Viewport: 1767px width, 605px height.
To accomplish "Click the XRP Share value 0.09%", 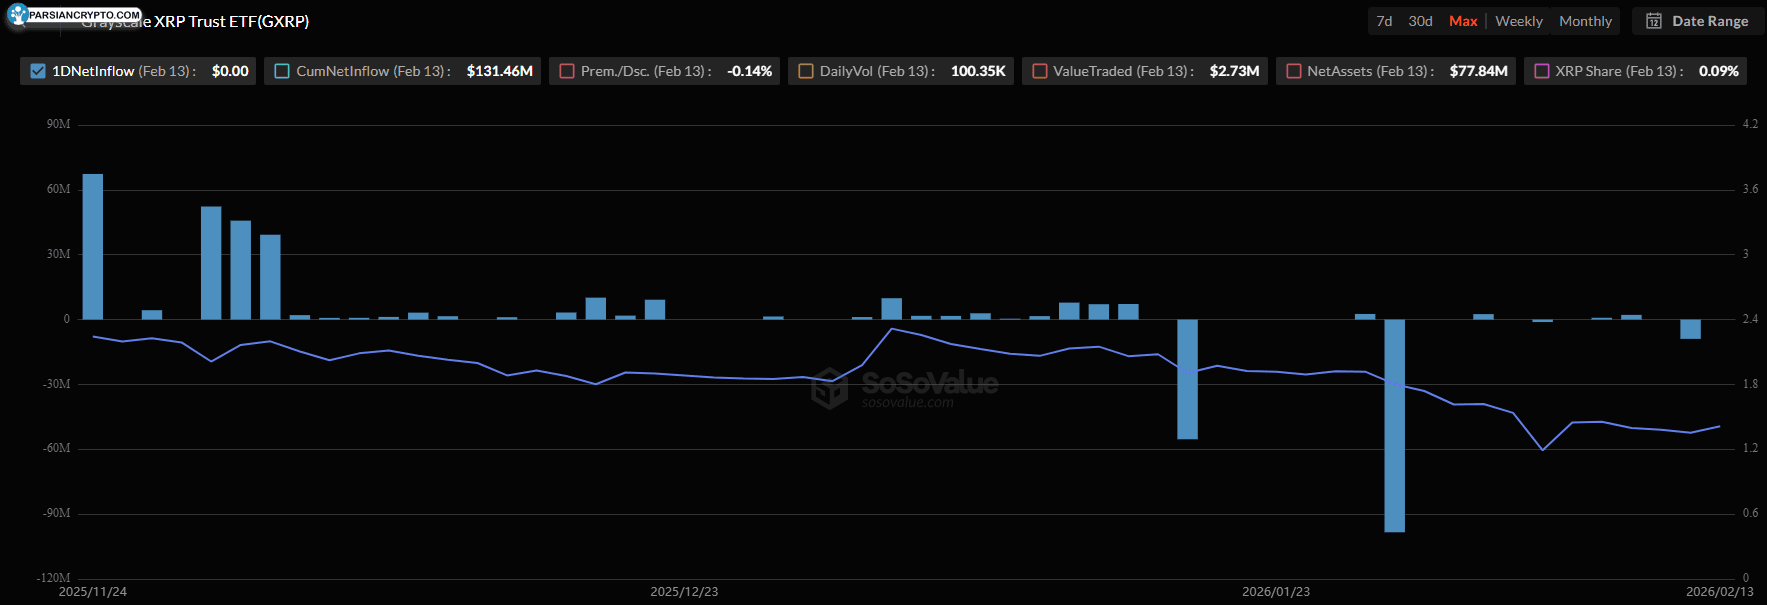I will pyautogui.click(x=1718, y=71).
